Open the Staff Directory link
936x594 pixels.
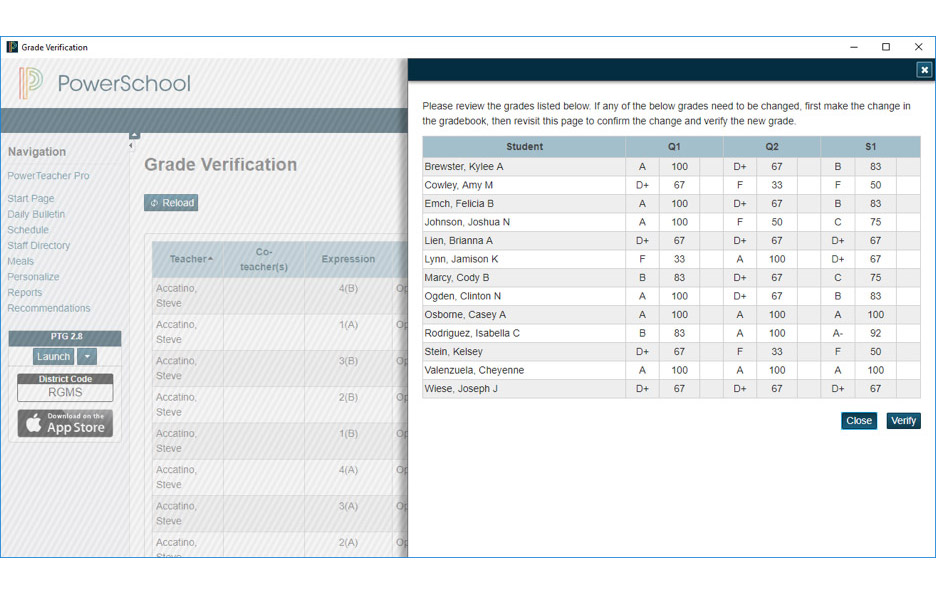pyautogui.click(x=39, y=246)
